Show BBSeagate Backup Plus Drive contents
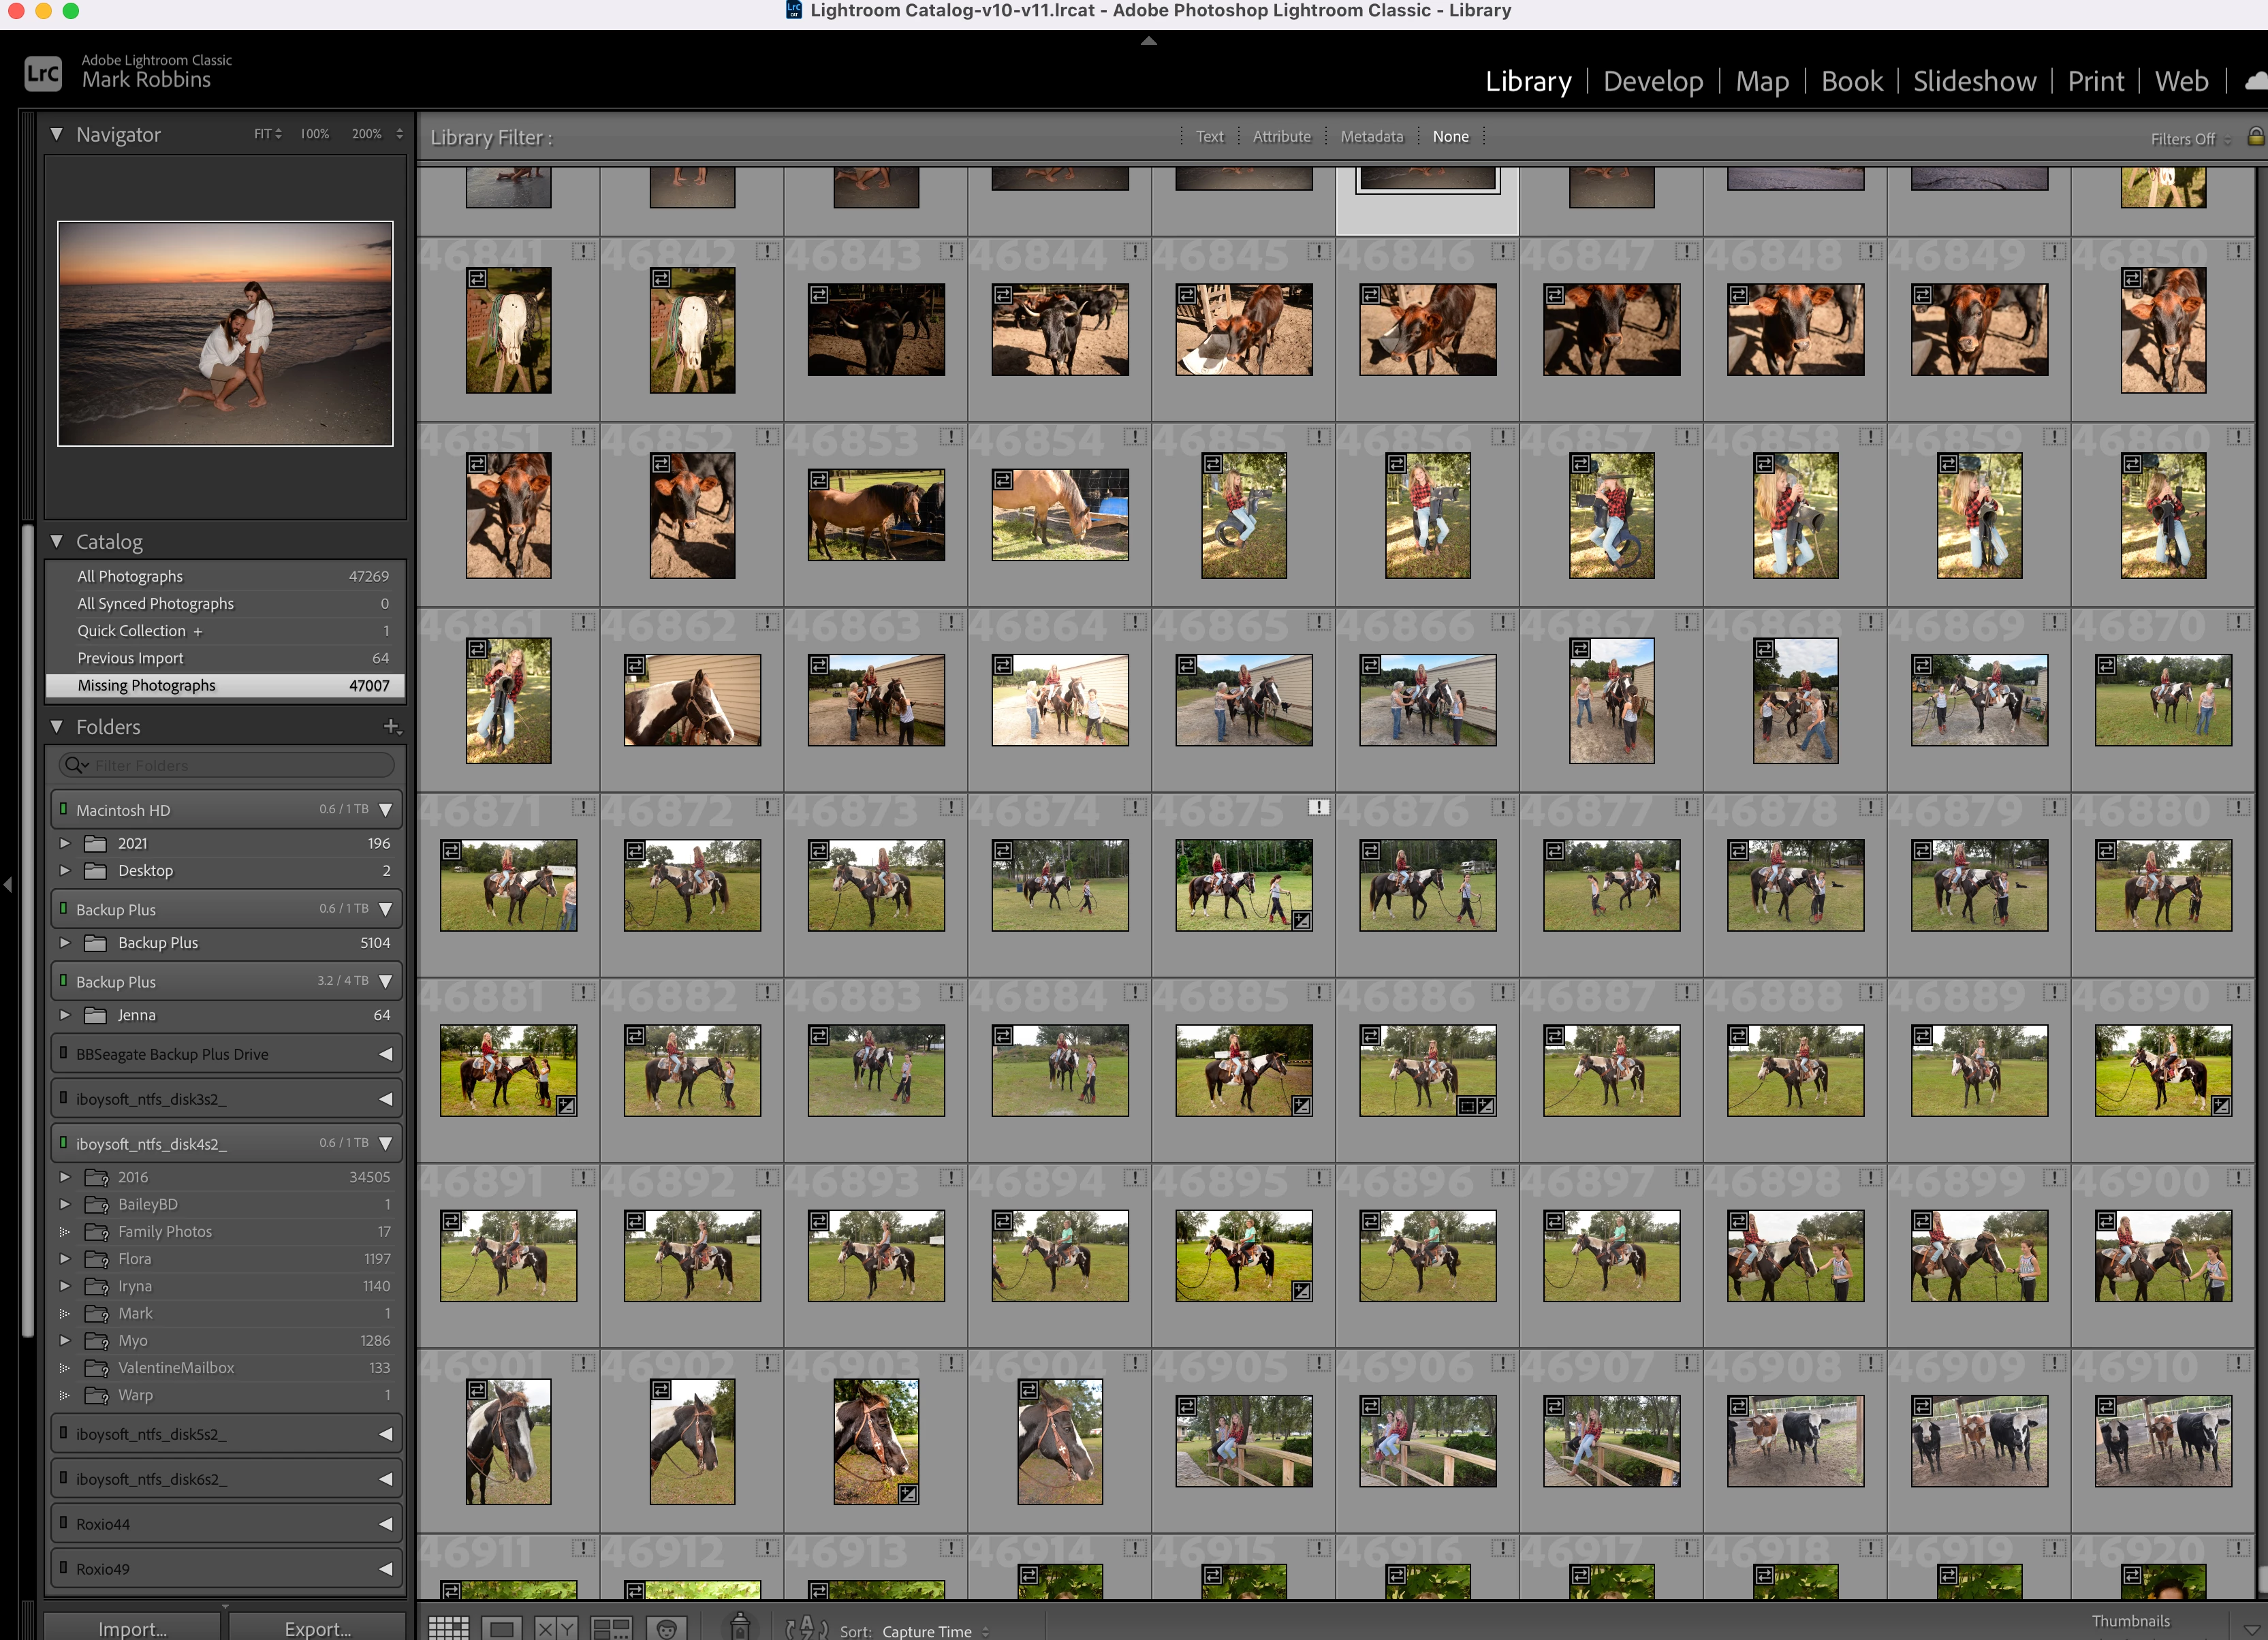This screenshot has width=2268, height=1640. coord(386,1054)
